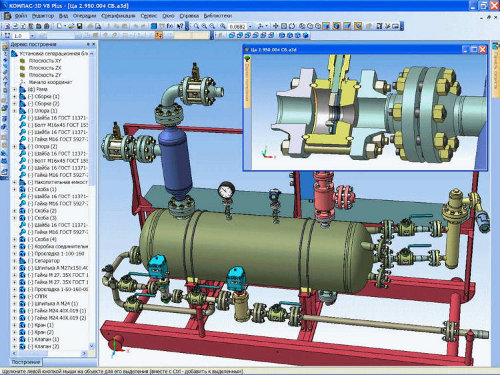Click the tree panel vertical scrollbar down arrow
Screen dimensions: 500x375
coord(92,346)
